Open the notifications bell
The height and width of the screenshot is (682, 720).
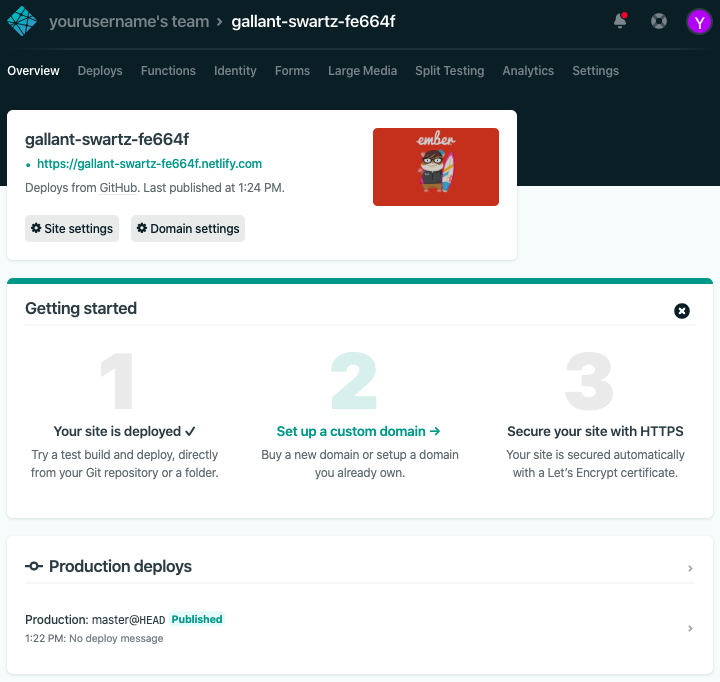[620, 21]
